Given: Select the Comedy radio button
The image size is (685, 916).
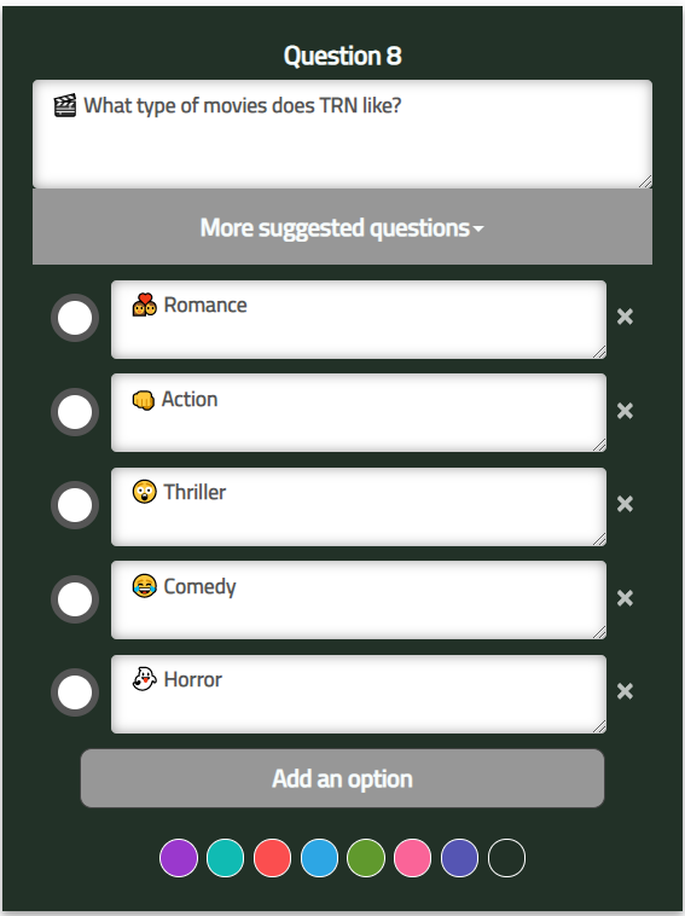Looking at the screenshot, I should coord(75,599).
